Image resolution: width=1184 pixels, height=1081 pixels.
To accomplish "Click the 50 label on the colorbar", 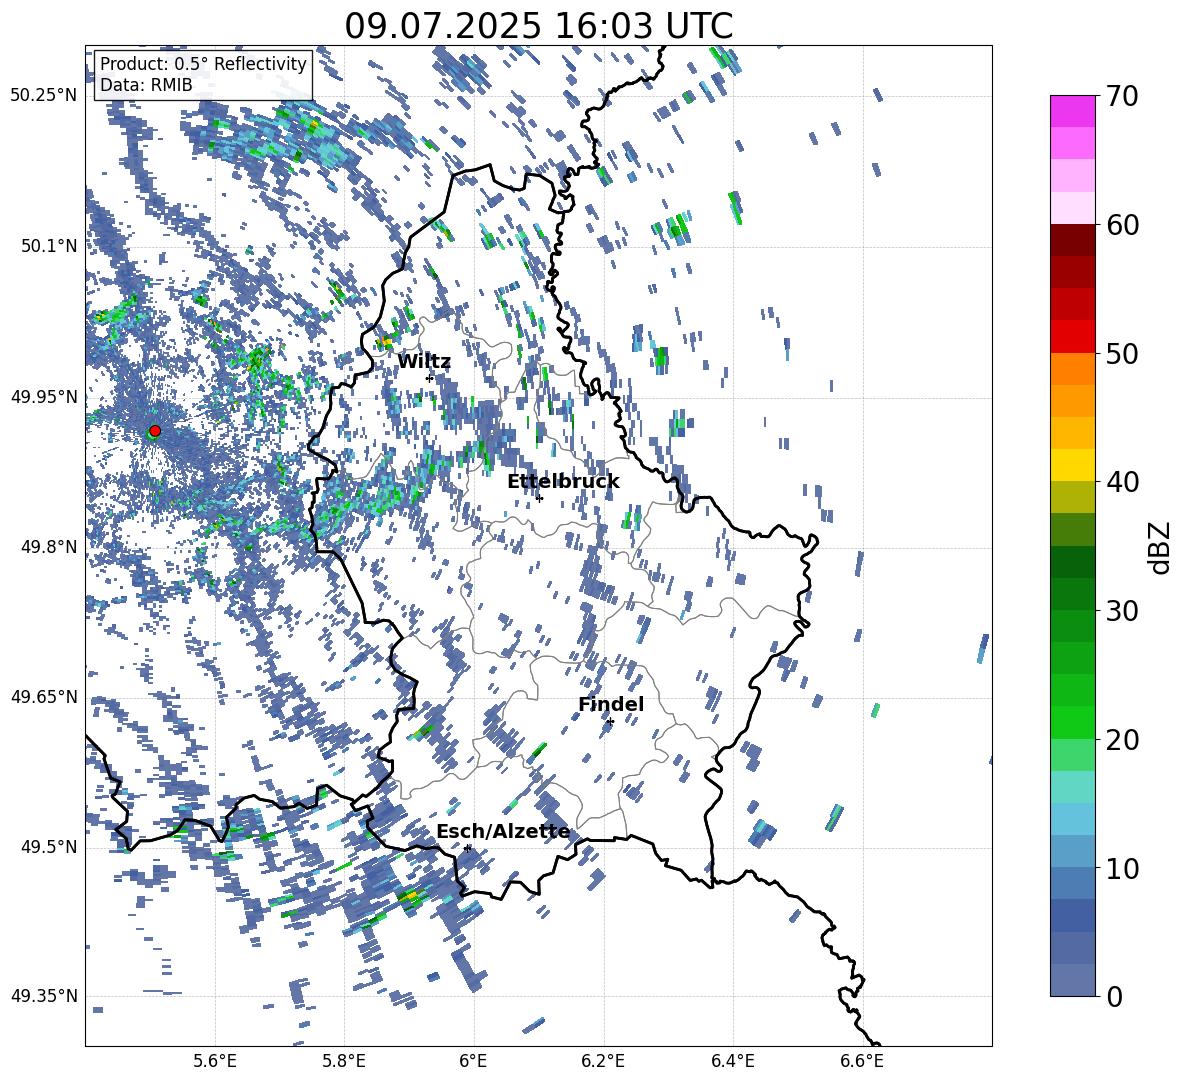I will [x=1121, y=354].
